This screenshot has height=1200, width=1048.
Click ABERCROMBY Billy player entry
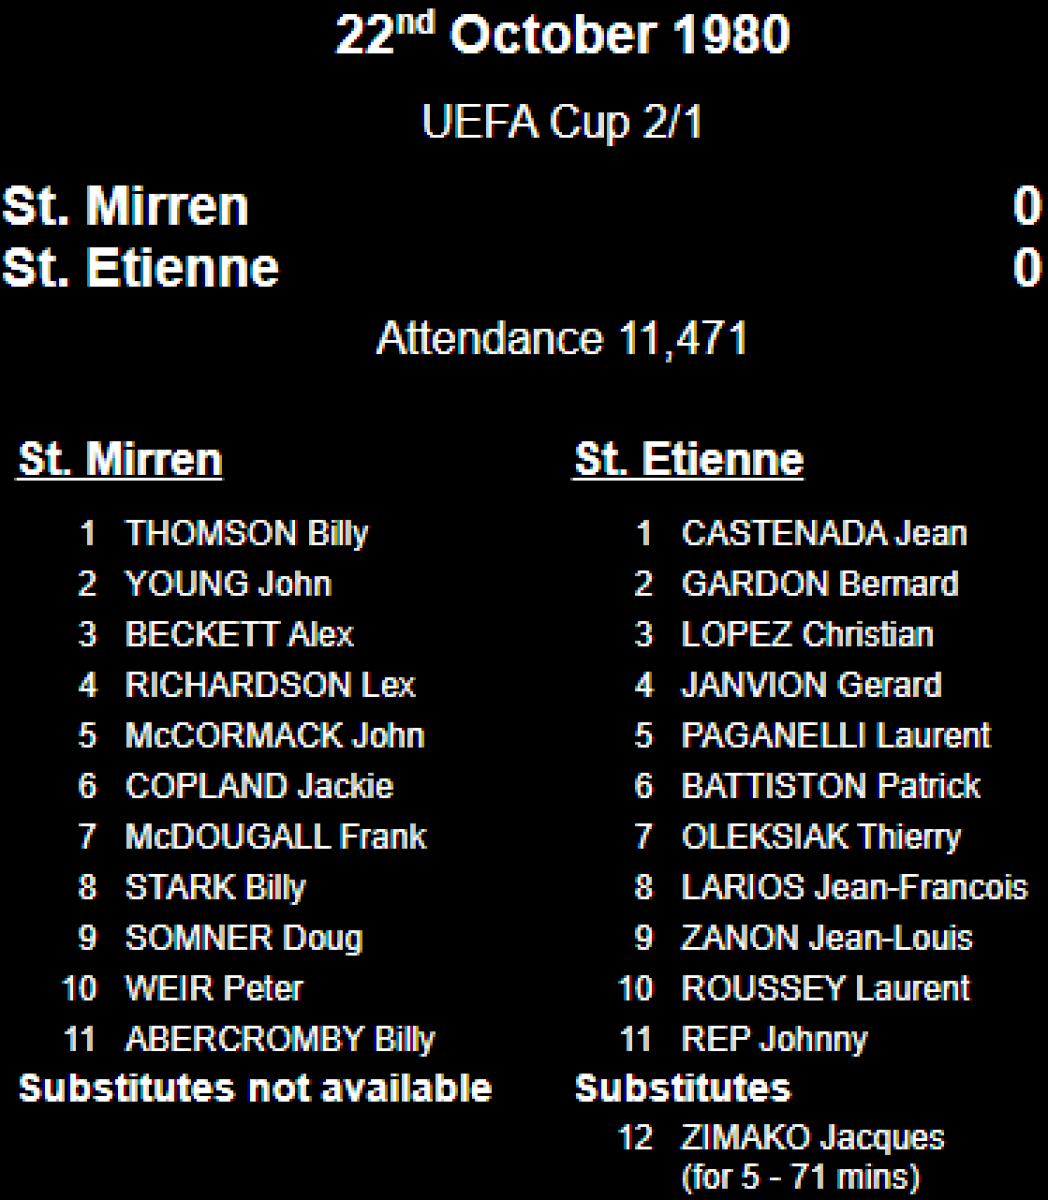280,1039
